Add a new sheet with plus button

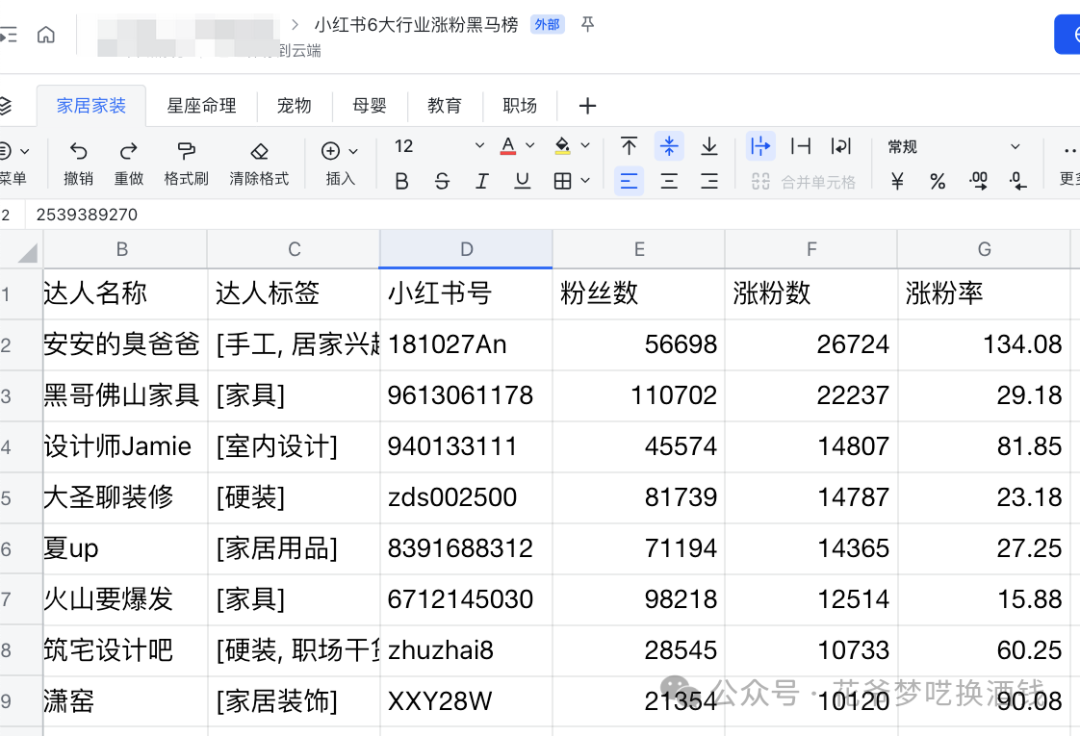pyautogui.click(x=588, y=106)
